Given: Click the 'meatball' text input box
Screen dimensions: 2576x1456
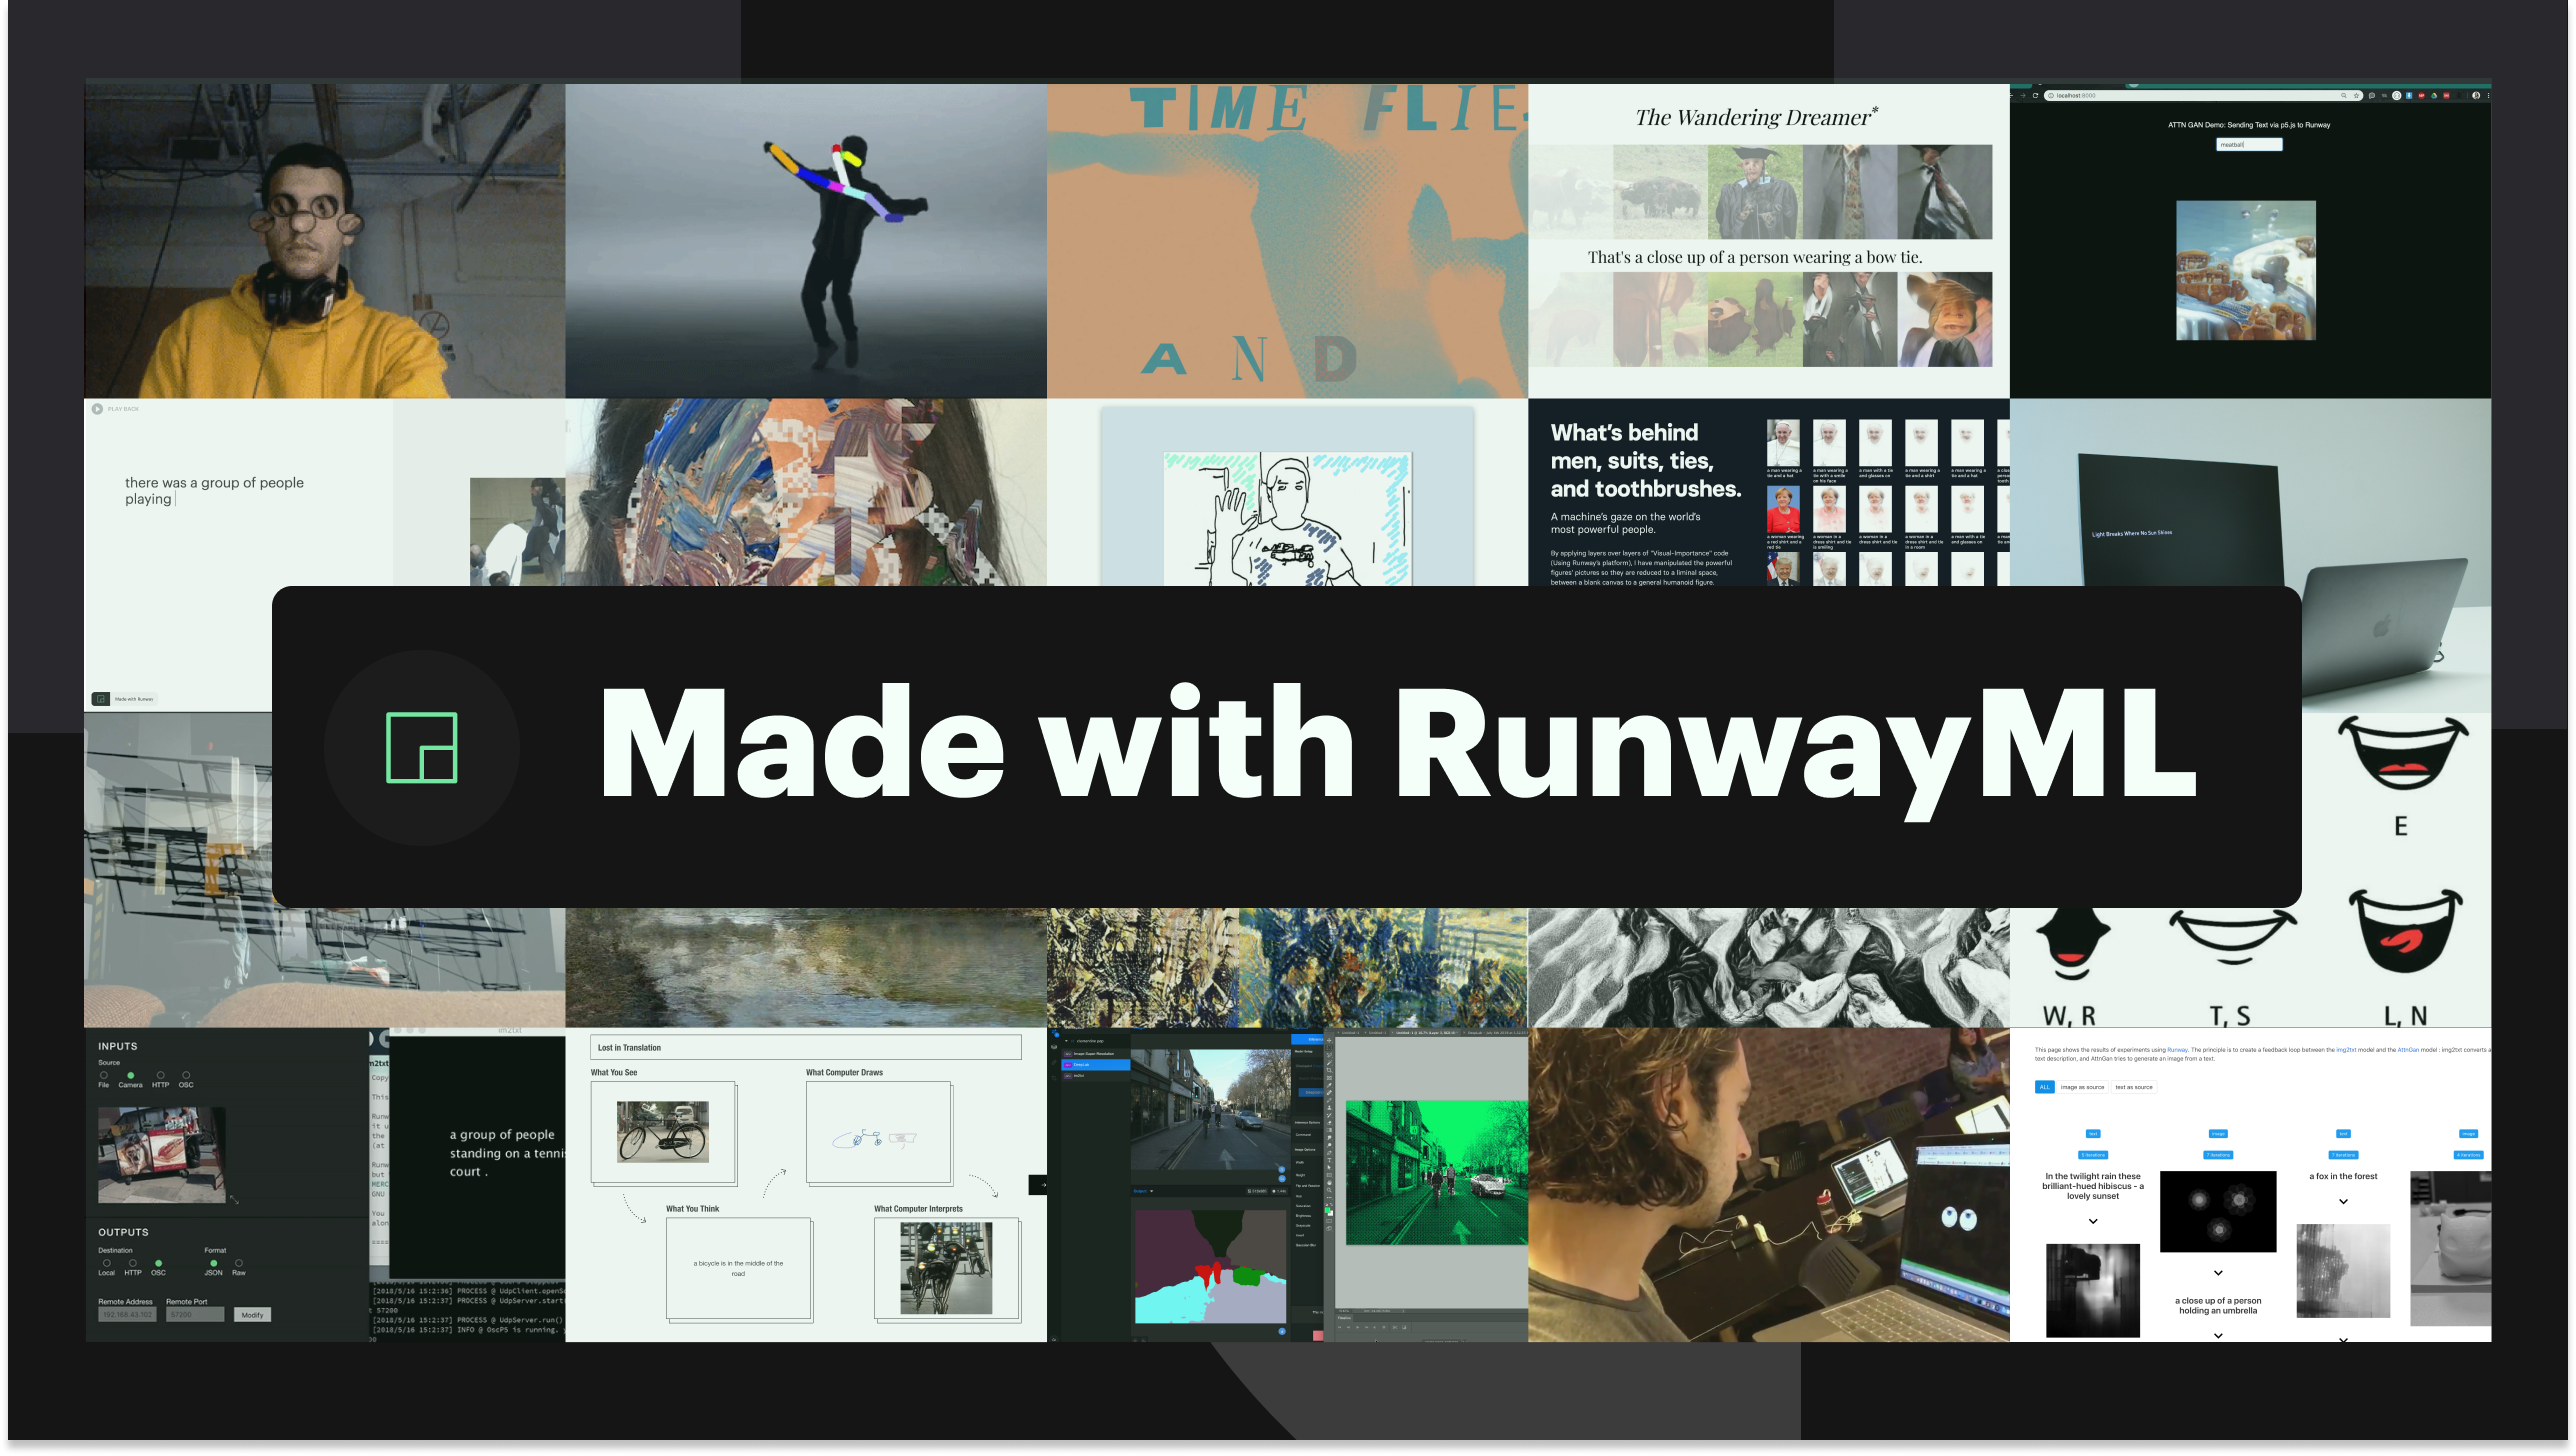Looking at the screenshot, I should pos(2249,145).
